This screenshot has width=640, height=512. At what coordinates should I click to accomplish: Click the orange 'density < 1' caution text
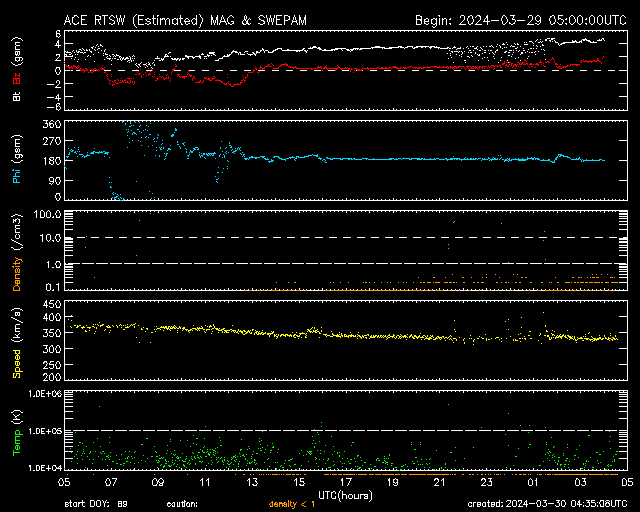point(292,504)
